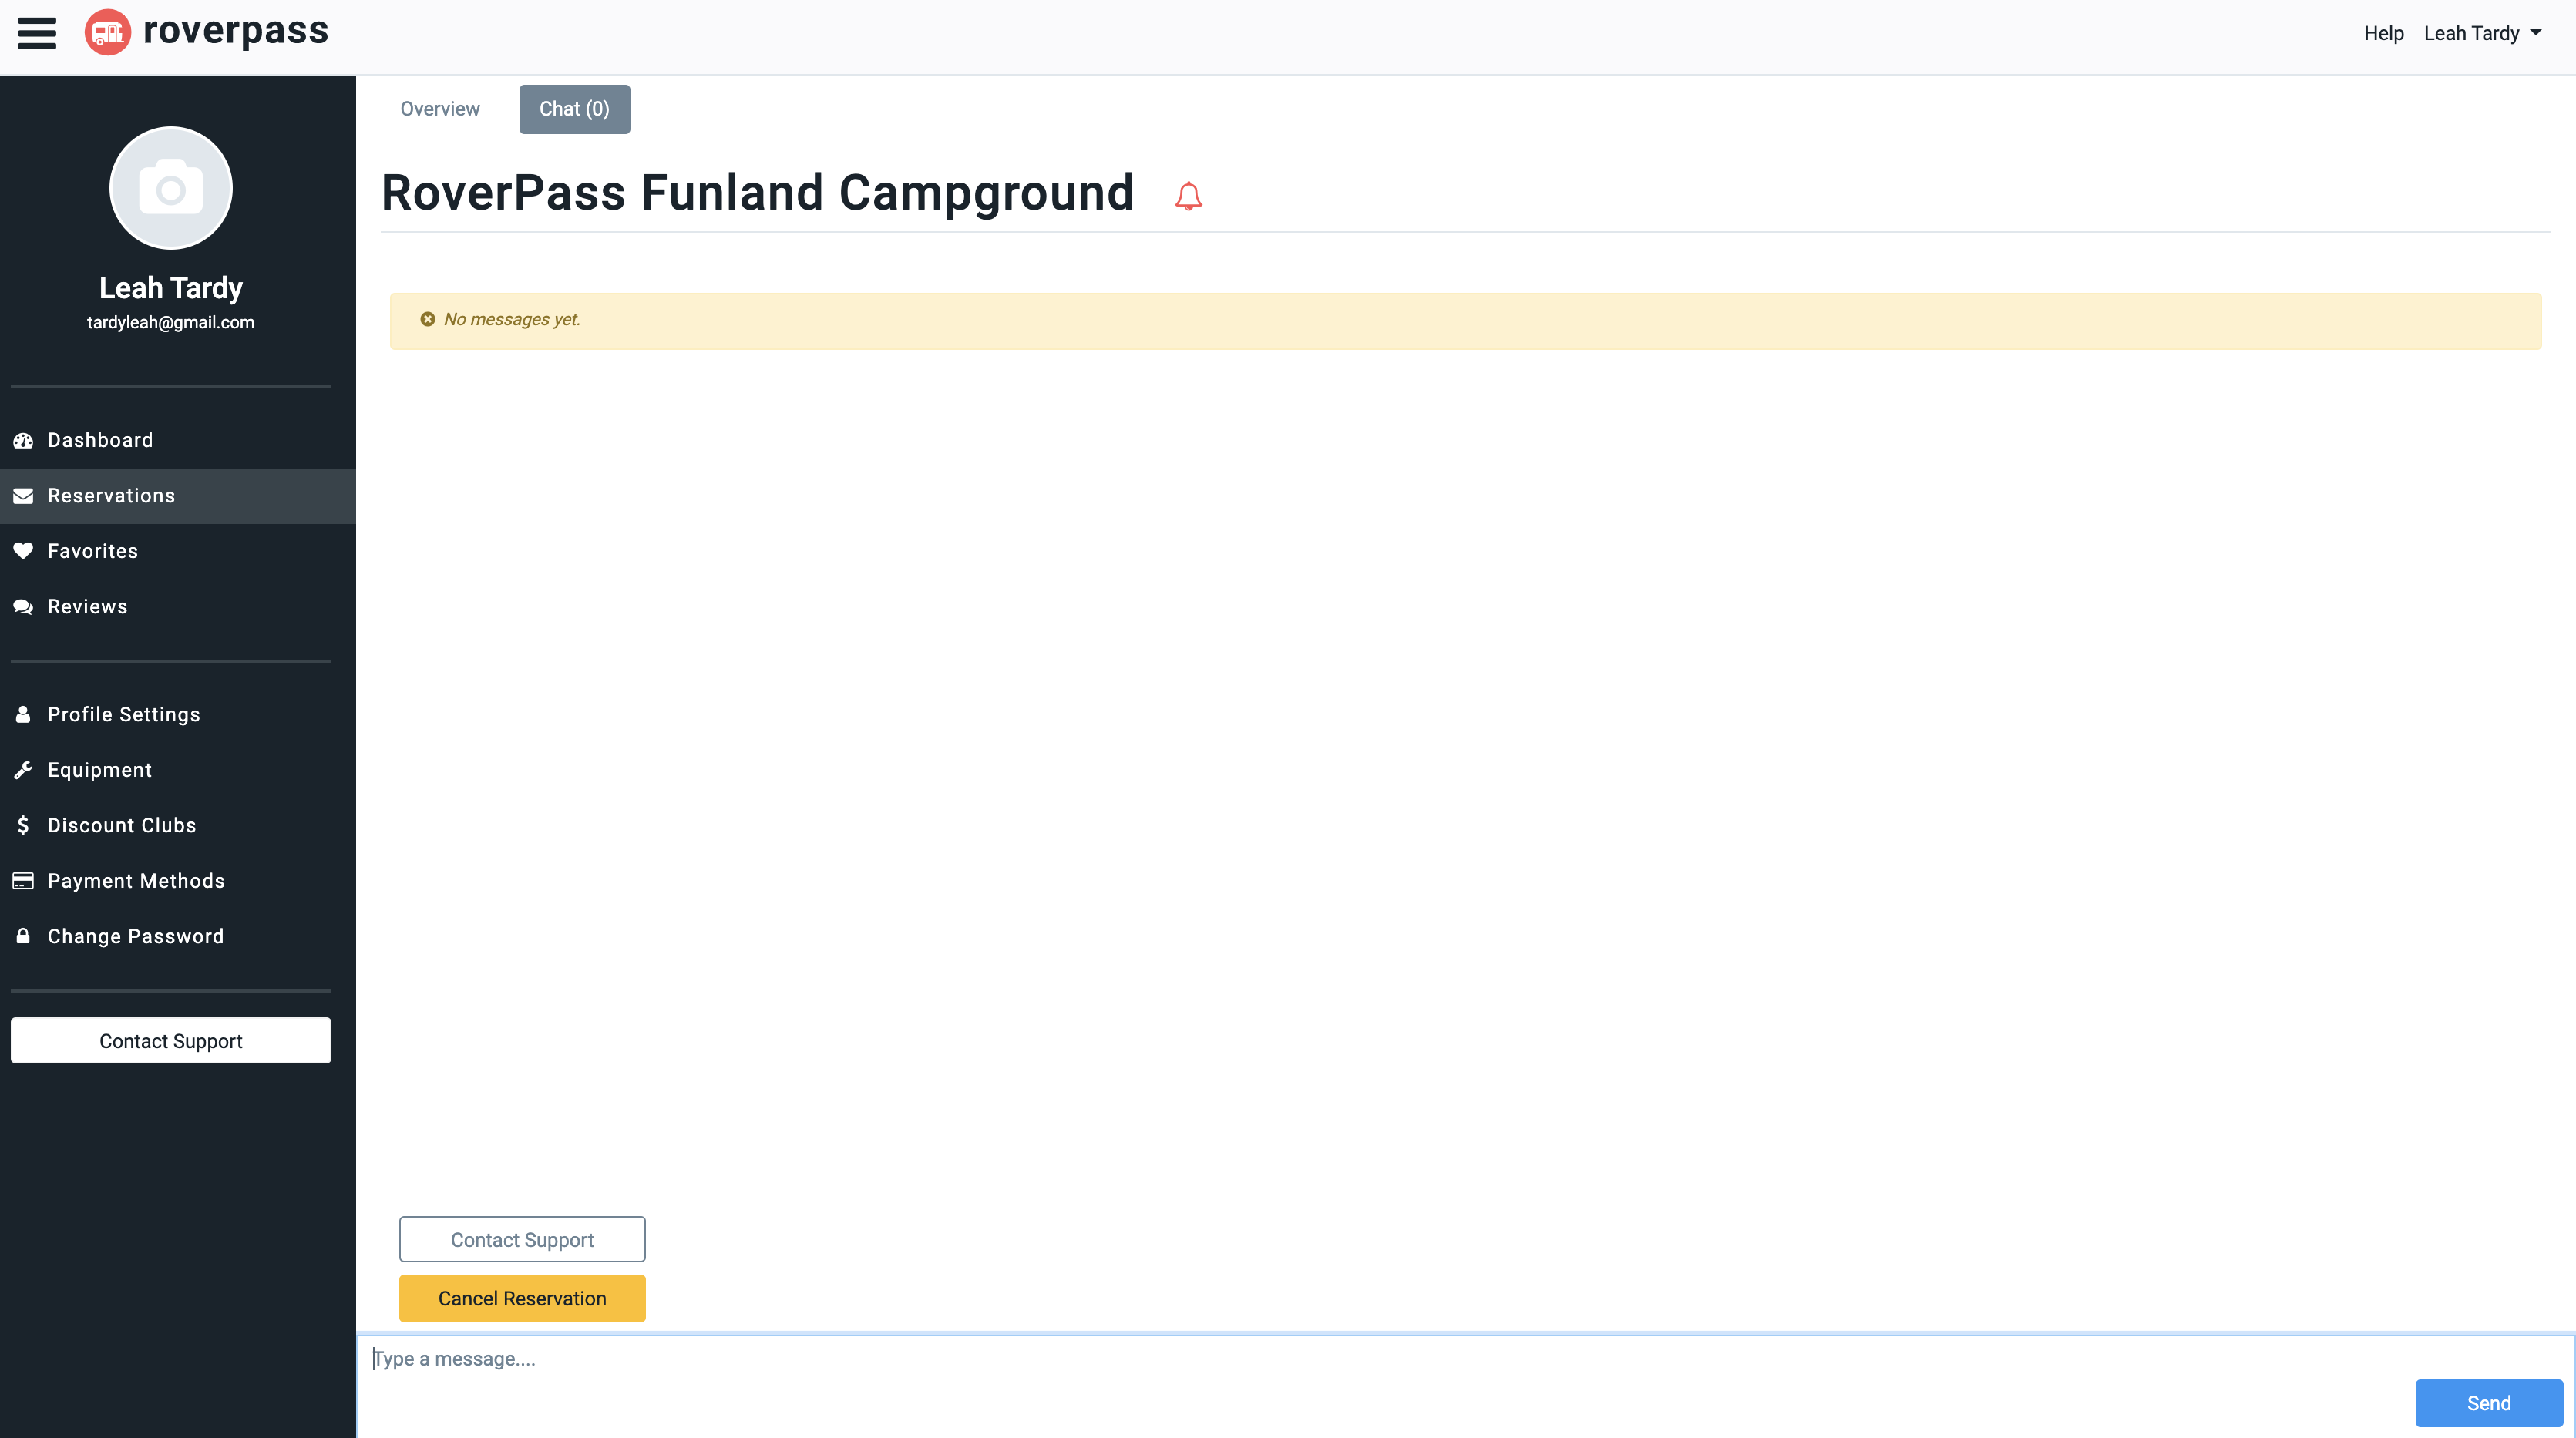Click the wrench icon next to Equipment

(x=23, y=770)
